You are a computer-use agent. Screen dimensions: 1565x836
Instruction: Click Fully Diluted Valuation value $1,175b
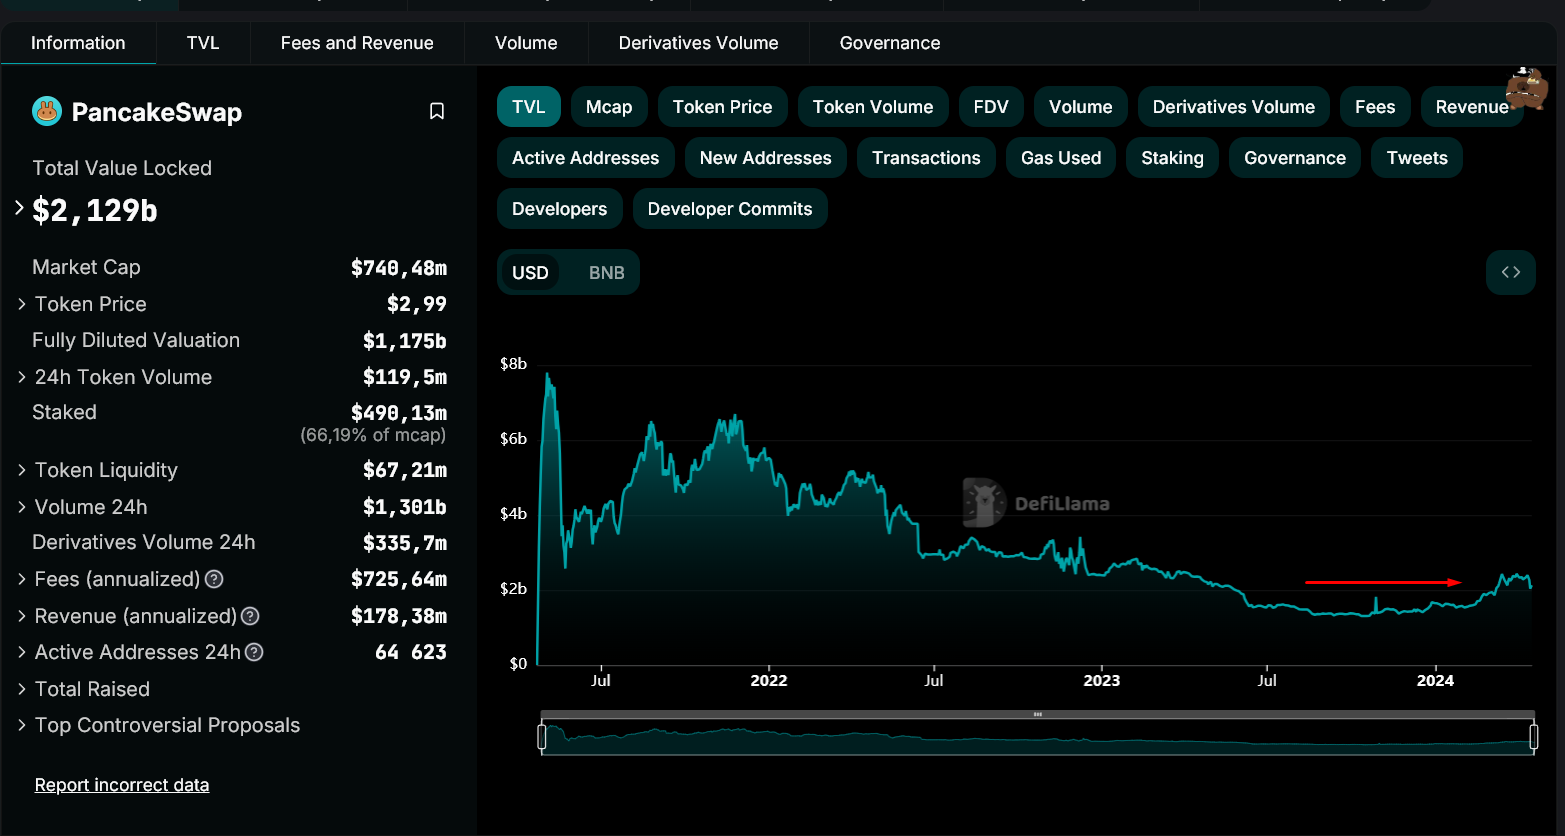click(405, 340)
